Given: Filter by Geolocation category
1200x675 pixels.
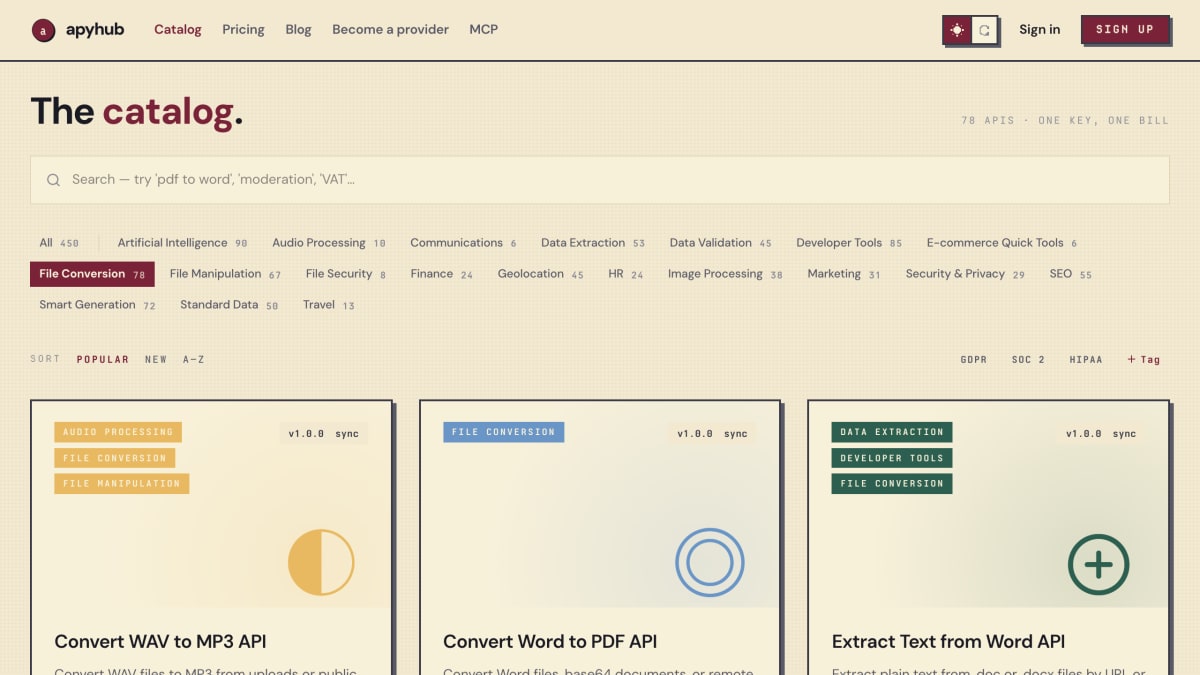Looking at the screenshot, I should pyautogui.click(x=540, y=274).
